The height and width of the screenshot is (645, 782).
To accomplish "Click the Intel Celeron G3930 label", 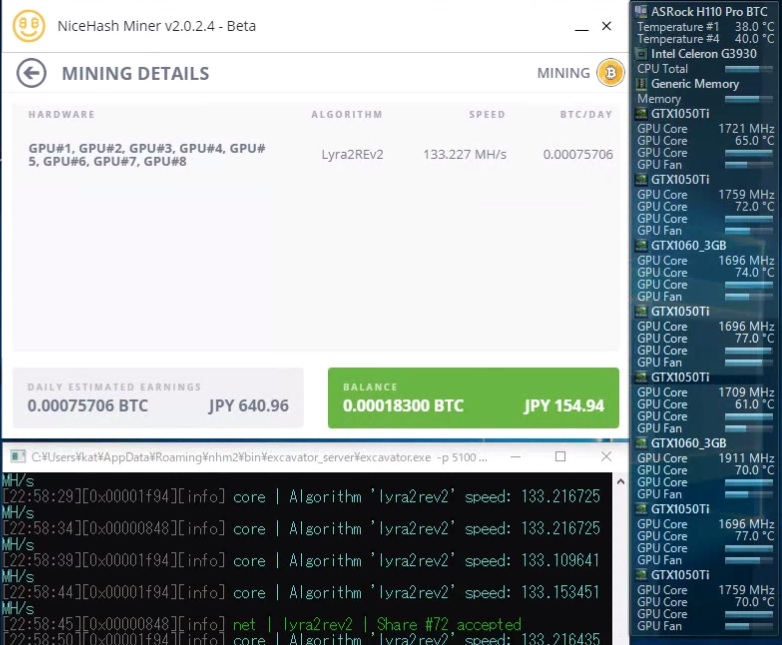I will click(x=704, y=53).
